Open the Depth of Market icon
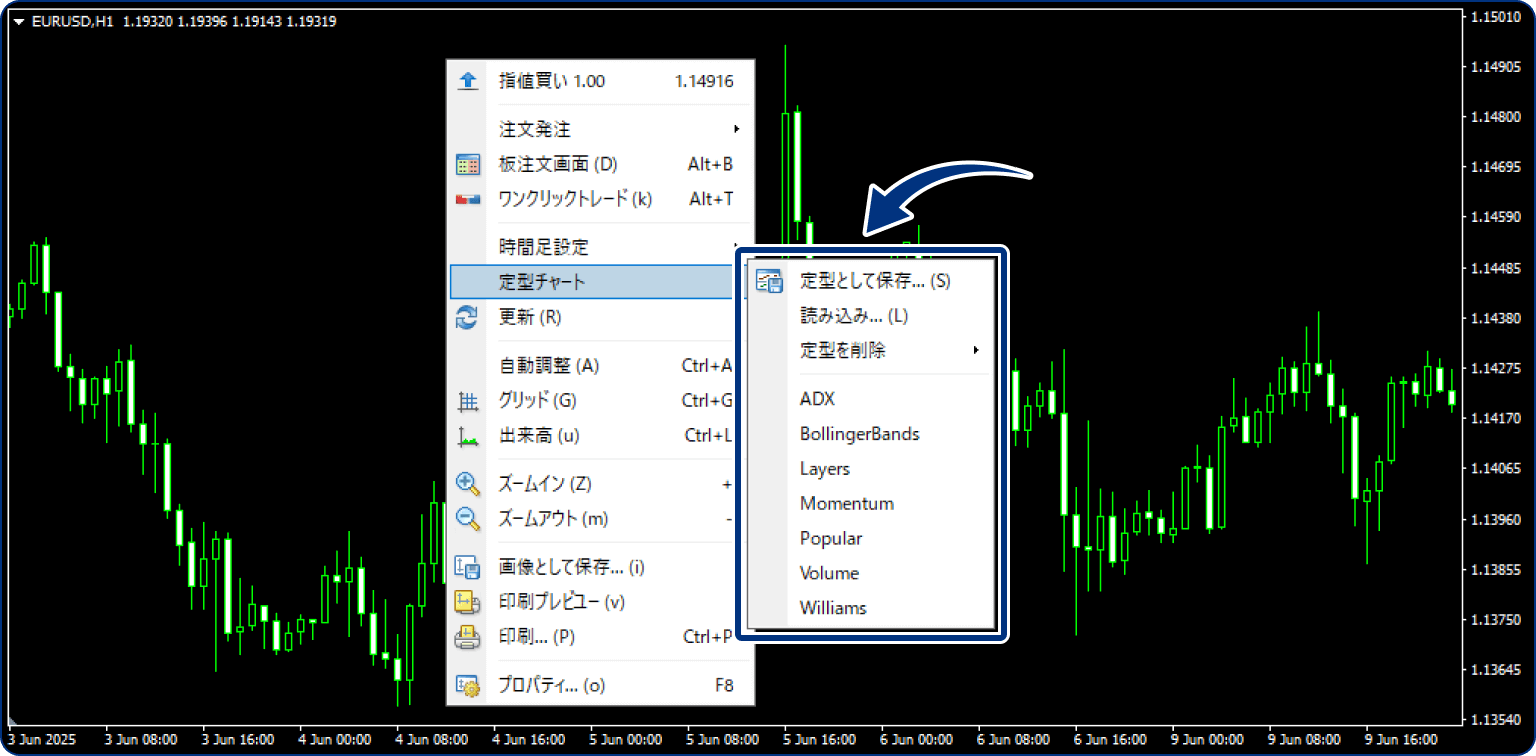 (468, 164)
